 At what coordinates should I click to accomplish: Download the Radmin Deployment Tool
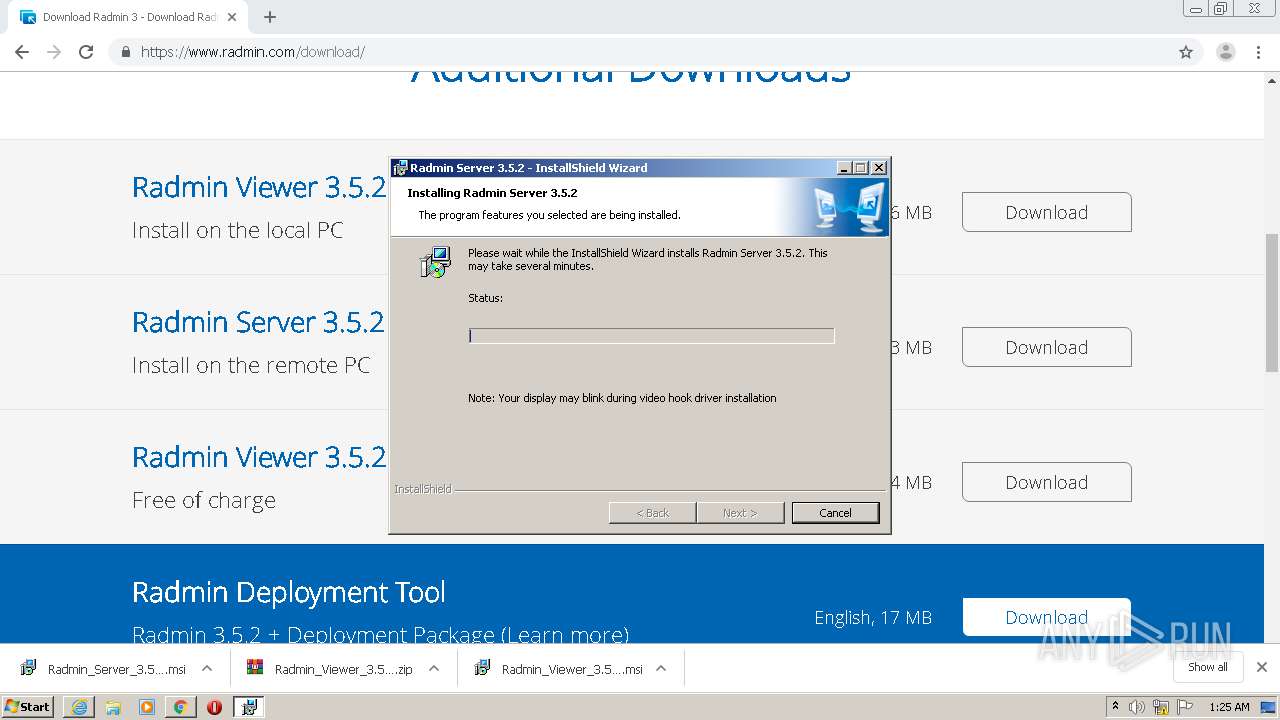coord(1046,617)
